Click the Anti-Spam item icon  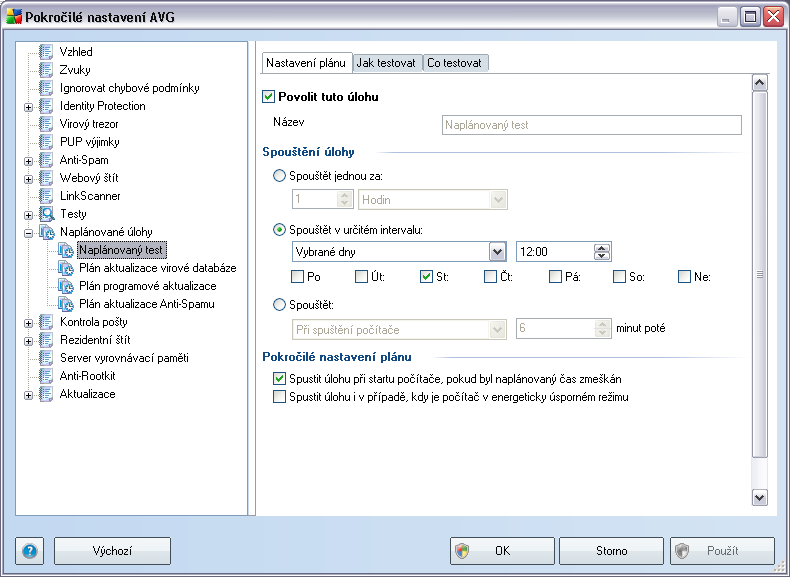click(x=46, y=160)
